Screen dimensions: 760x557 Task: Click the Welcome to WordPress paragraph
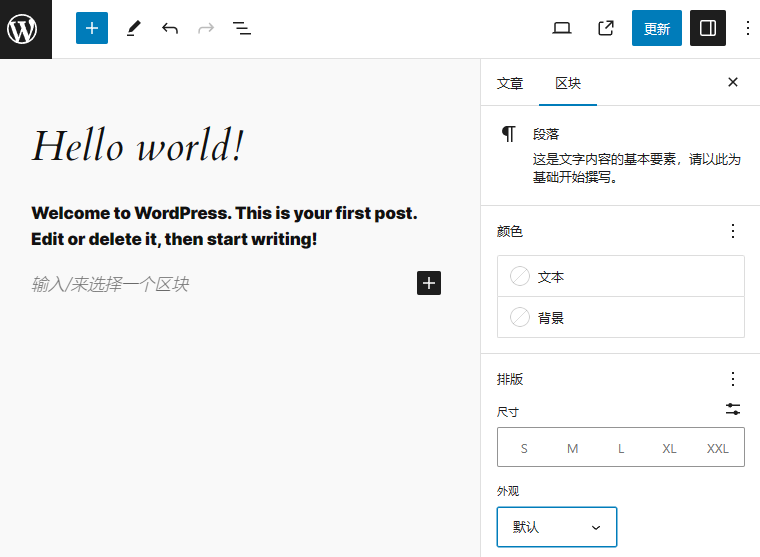224,226
